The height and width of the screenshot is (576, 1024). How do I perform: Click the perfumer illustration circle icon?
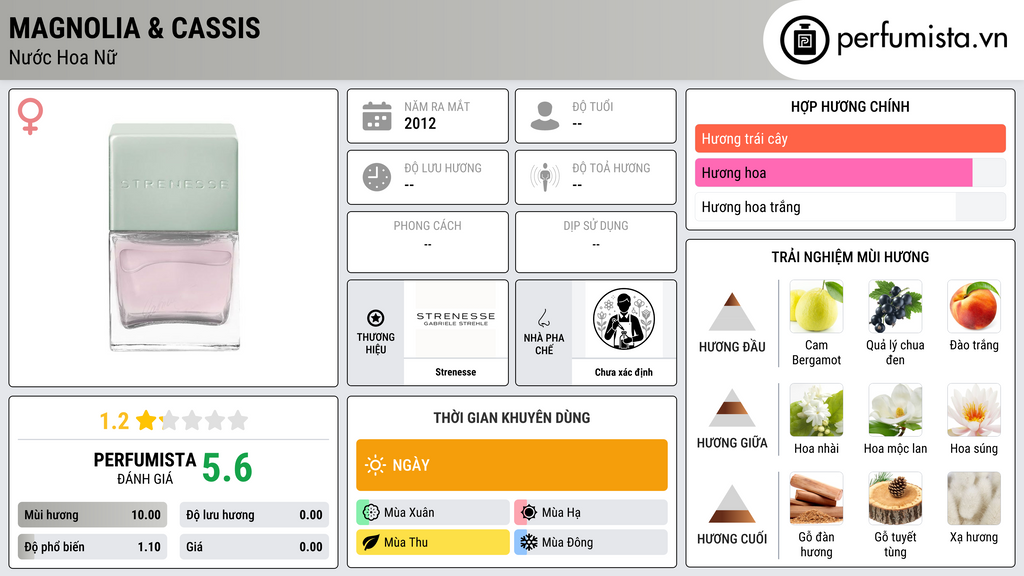click(624, 319)
